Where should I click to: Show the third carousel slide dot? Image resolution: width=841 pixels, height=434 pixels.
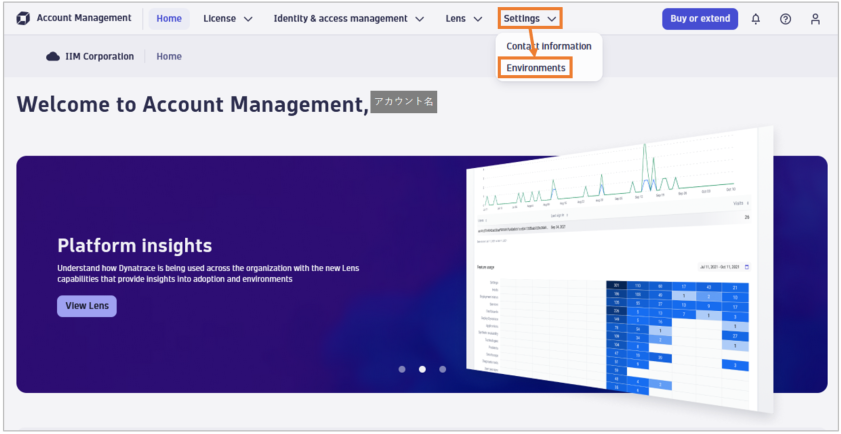click(x=442, y=369)
